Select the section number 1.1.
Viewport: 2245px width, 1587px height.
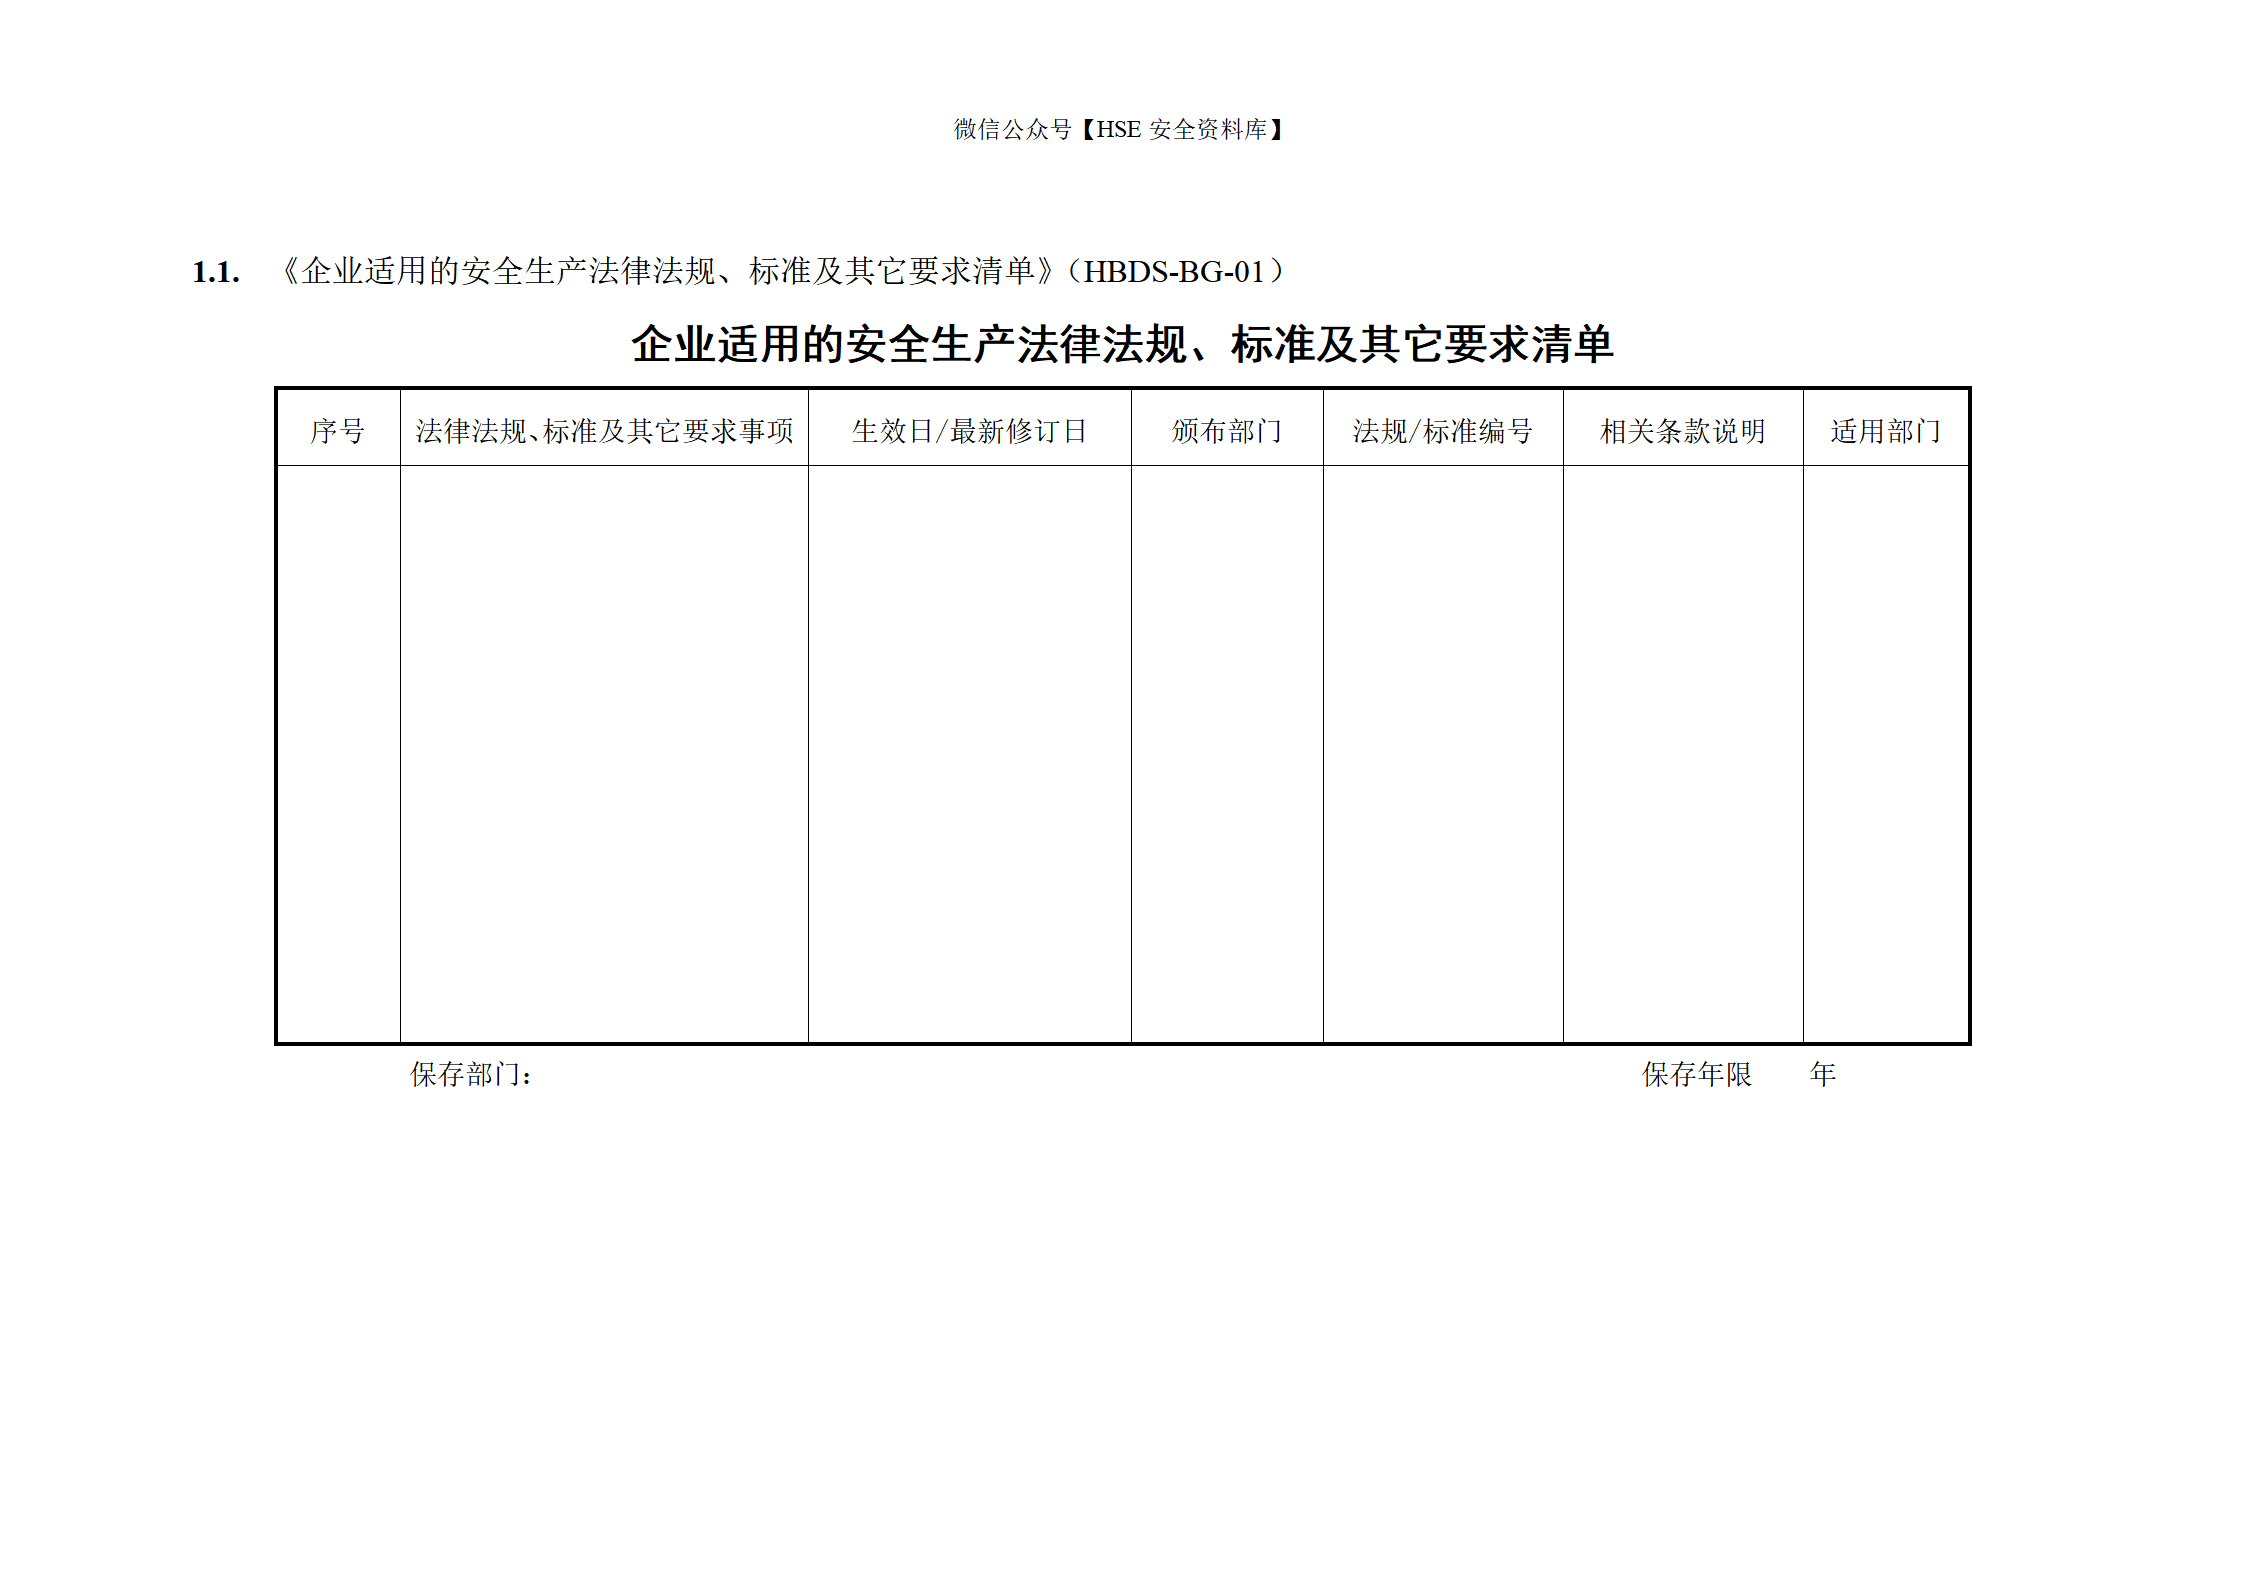(x=216, y=272)
